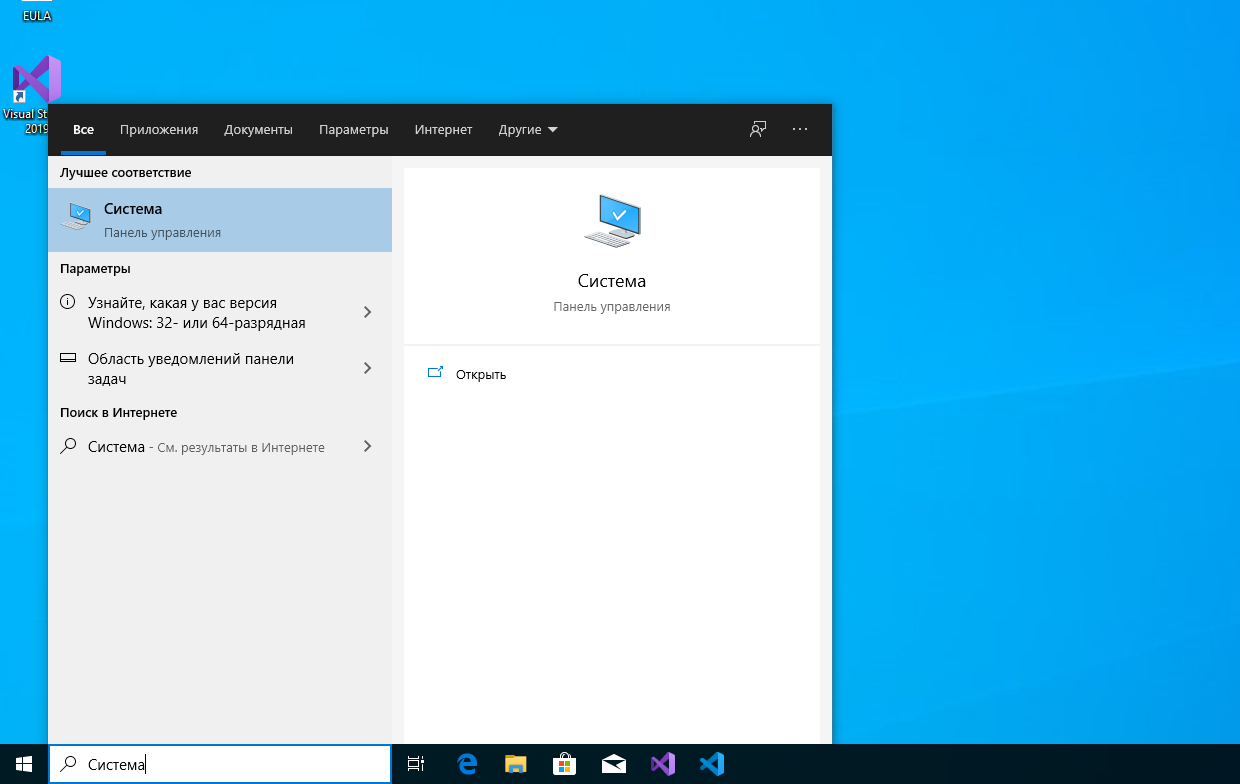Expand the Область уведомлений панели задач result

click(367, 368)
